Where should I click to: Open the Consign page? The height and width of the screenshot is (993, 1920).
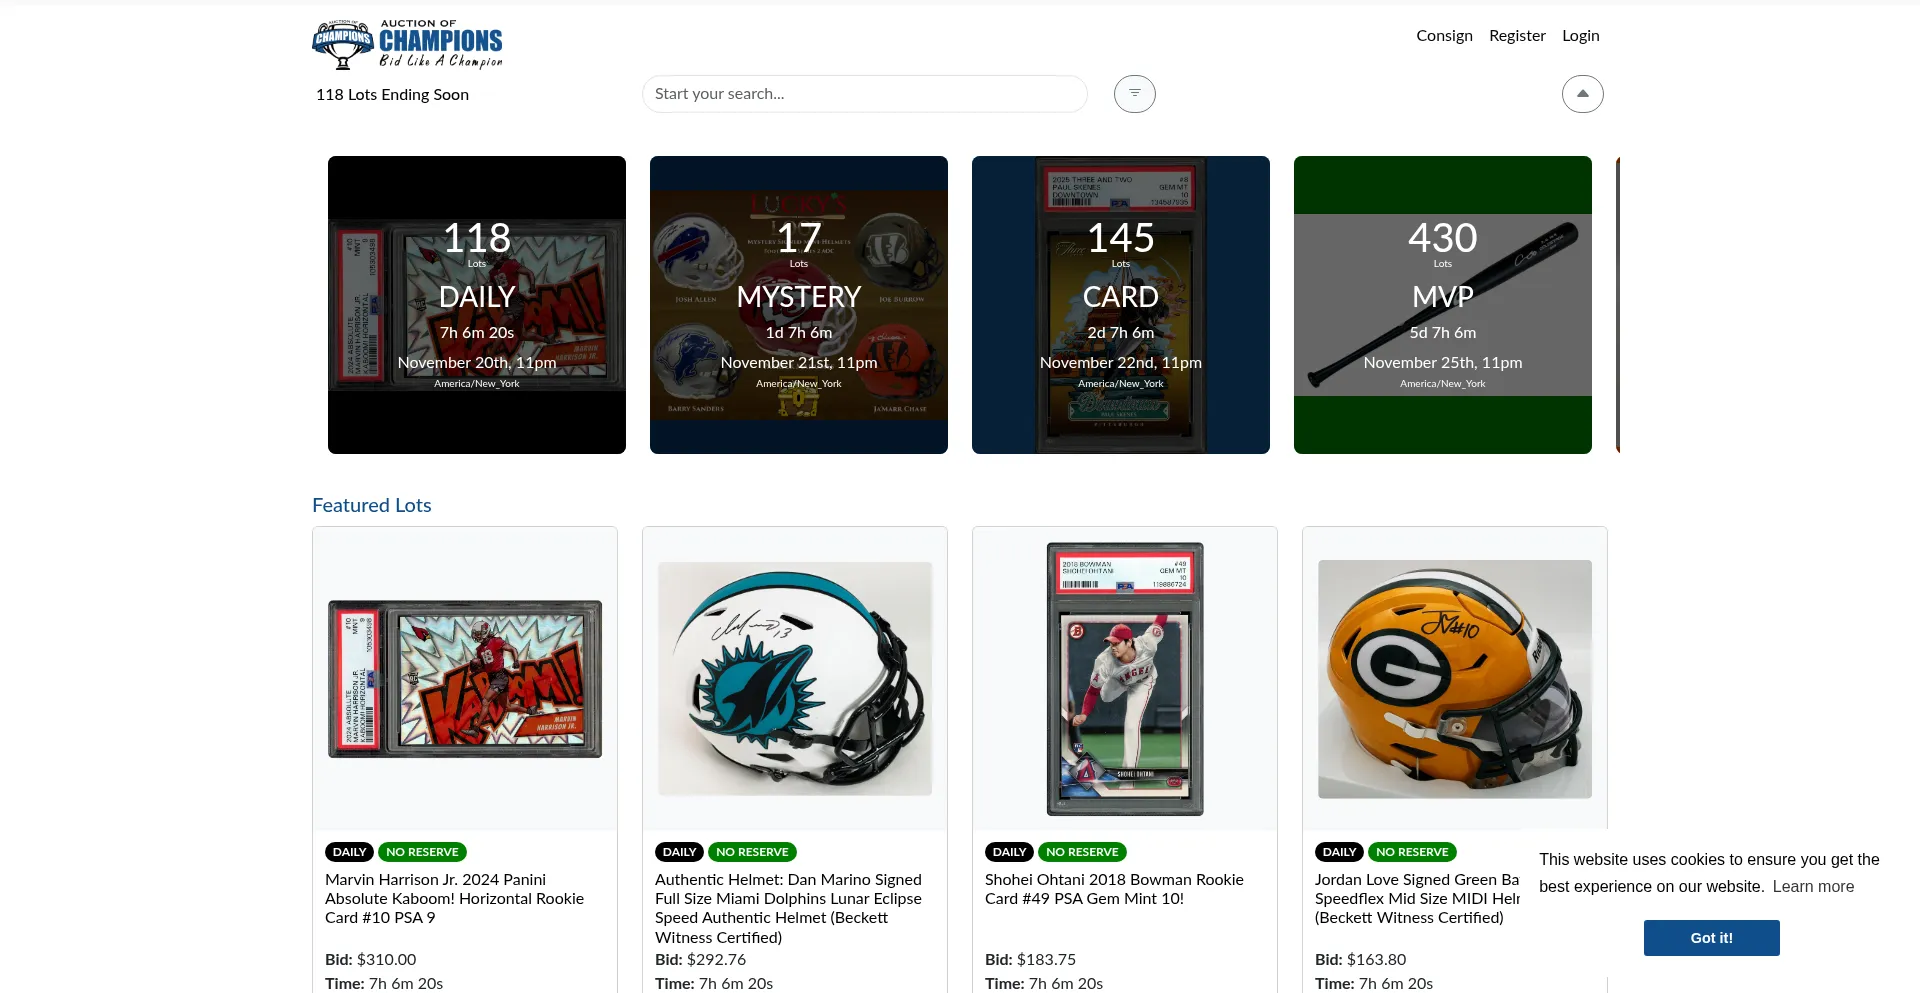1444,36
